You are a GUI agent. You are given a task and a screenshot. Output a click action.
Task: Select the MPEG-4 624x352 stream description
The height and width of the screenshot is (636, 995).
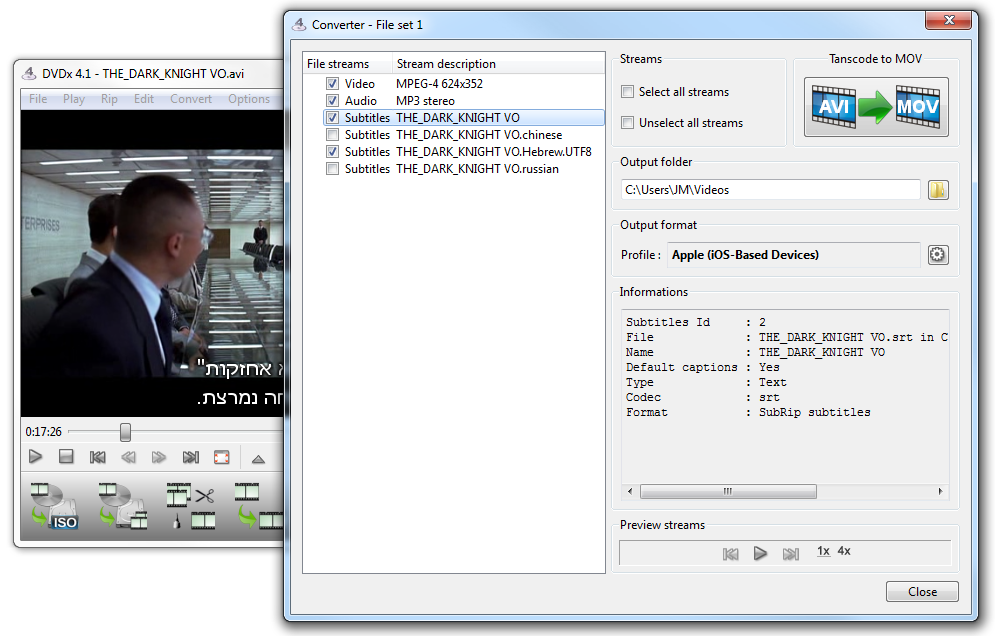point(439,84)
